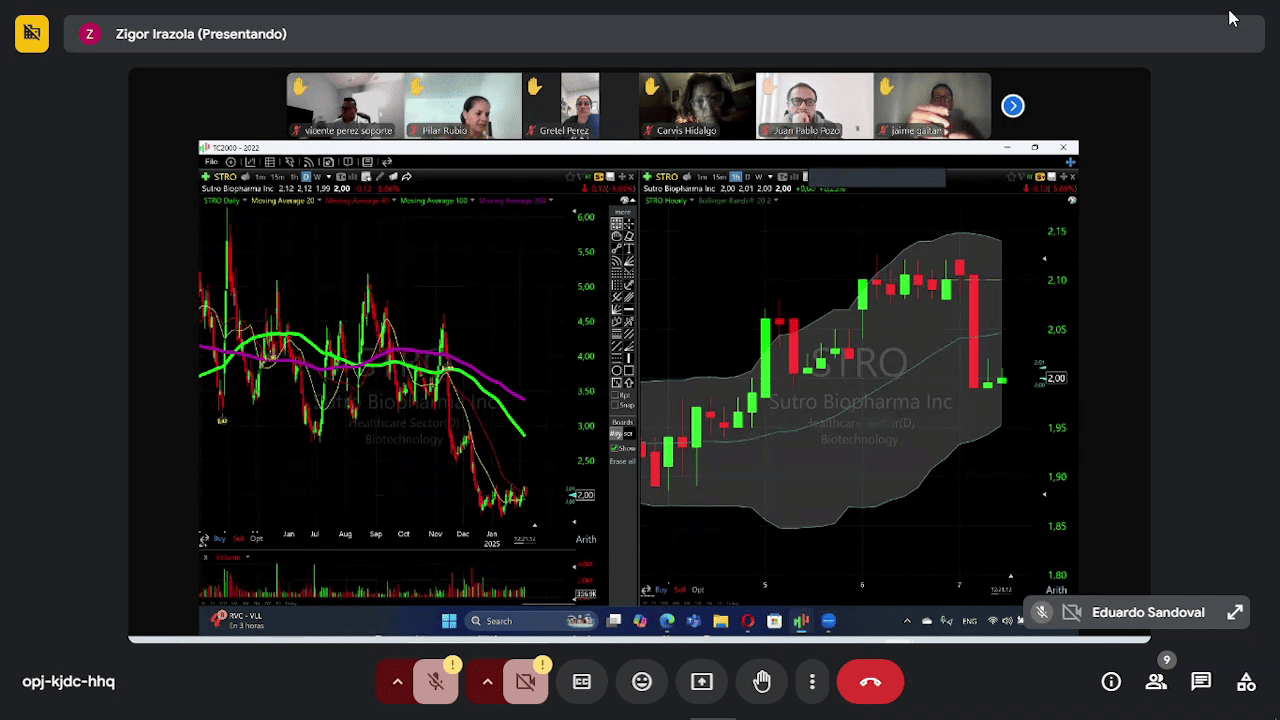Select the circle drawing tool

pyautogui.click(x=617, y=370)
